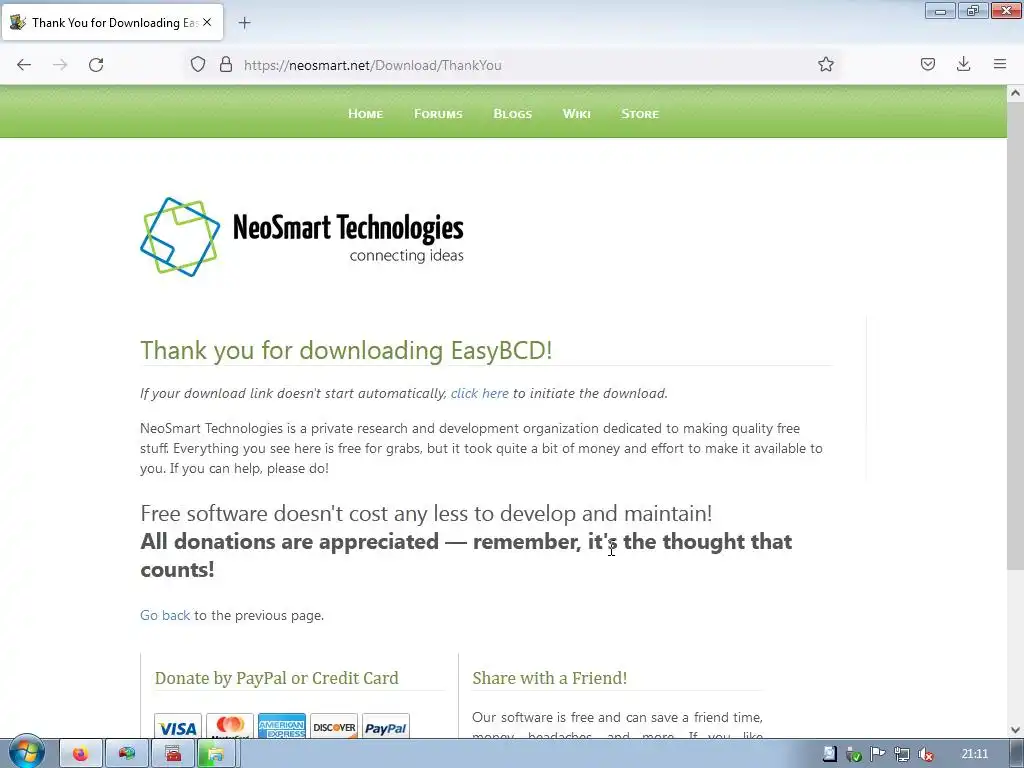This screenshot has width=1024, height=768.
Task: Follow the 'Go back' link
Action: coord(165,615)
